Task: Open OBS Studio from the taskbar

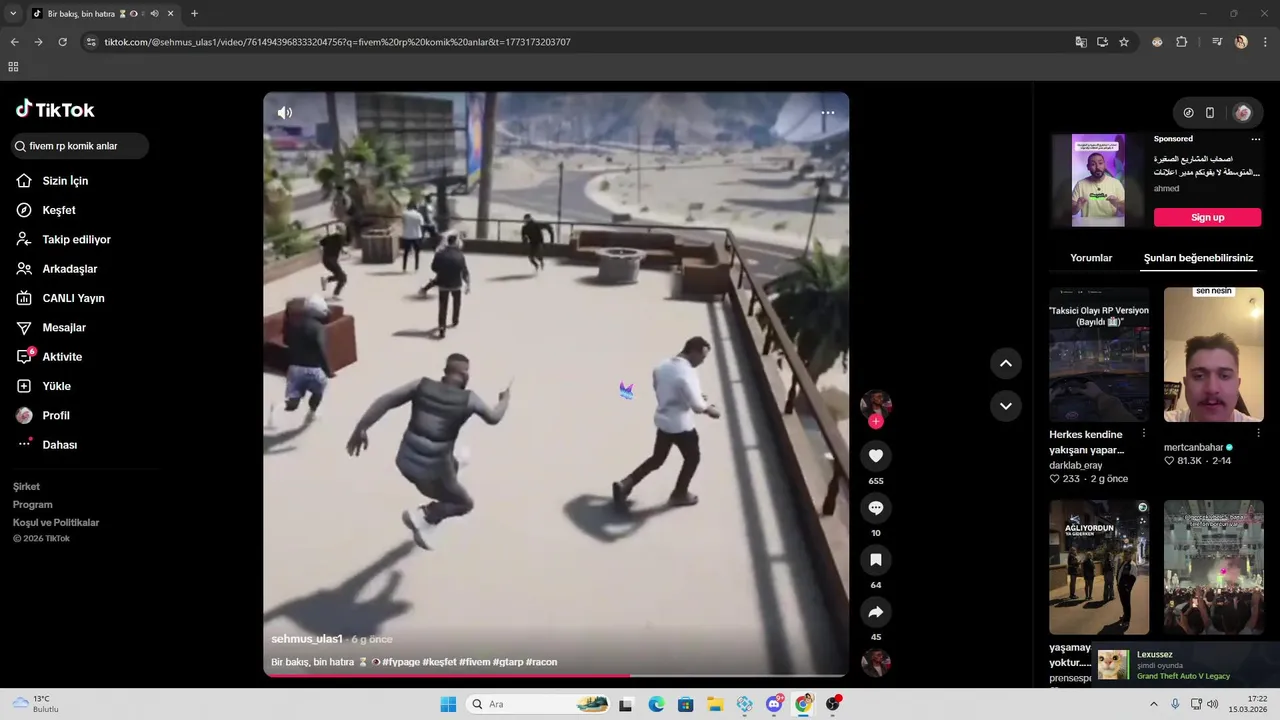Action: (833, 704)
